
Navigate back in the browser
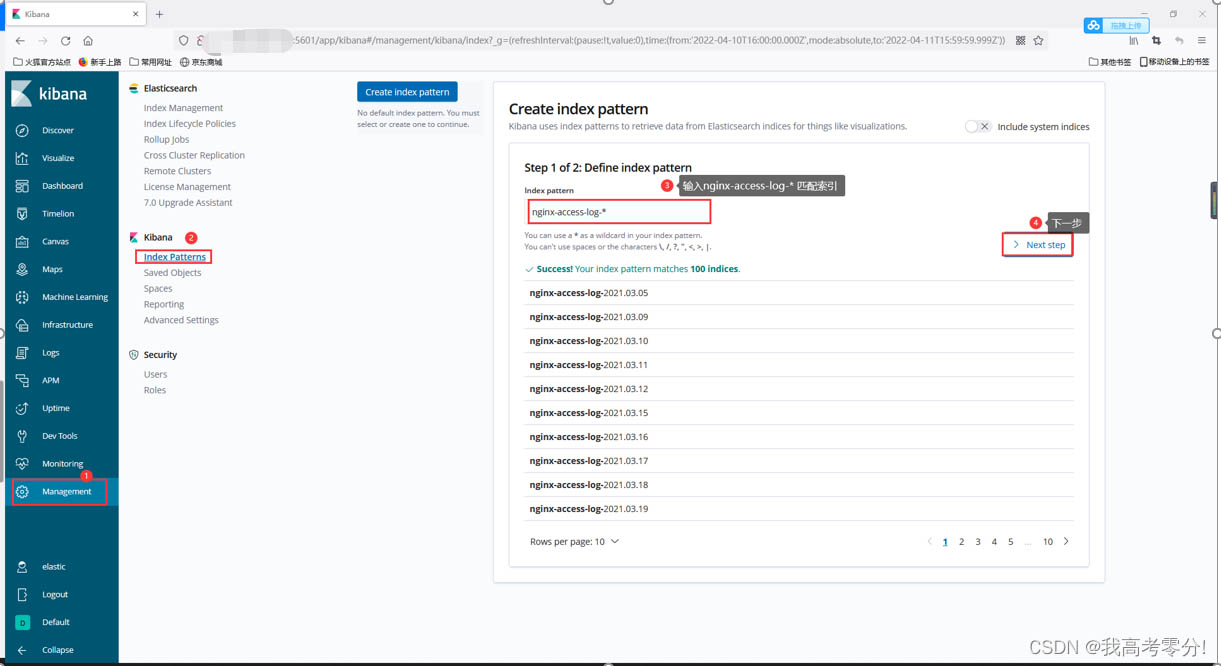coord(20,41)
